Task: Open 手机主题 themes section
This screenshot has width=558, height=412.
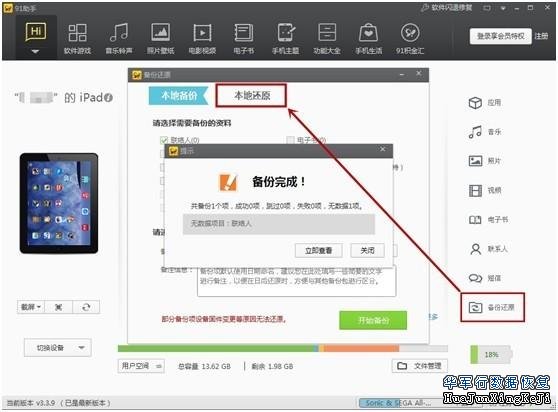Action: click(285, 38)
